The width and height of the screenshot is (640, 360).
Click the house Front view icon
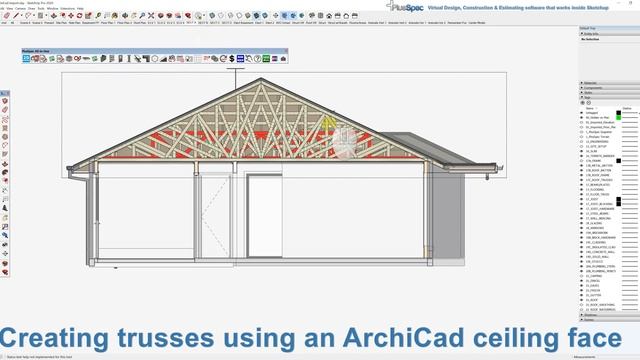329,16
